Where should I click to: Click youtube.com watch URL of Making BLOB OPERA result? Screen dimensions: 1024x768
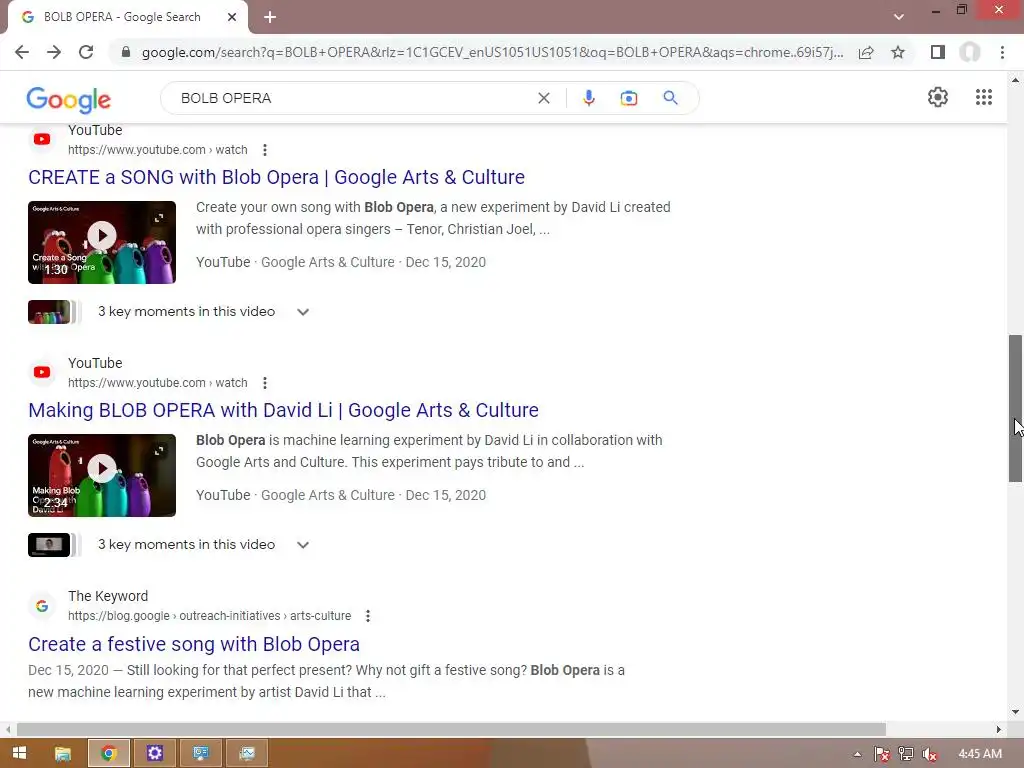157,383
